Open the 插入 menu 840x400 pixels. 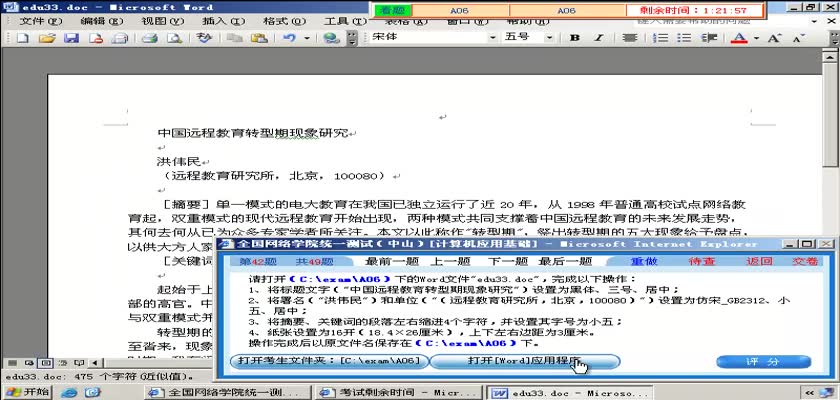pos(223,21)
